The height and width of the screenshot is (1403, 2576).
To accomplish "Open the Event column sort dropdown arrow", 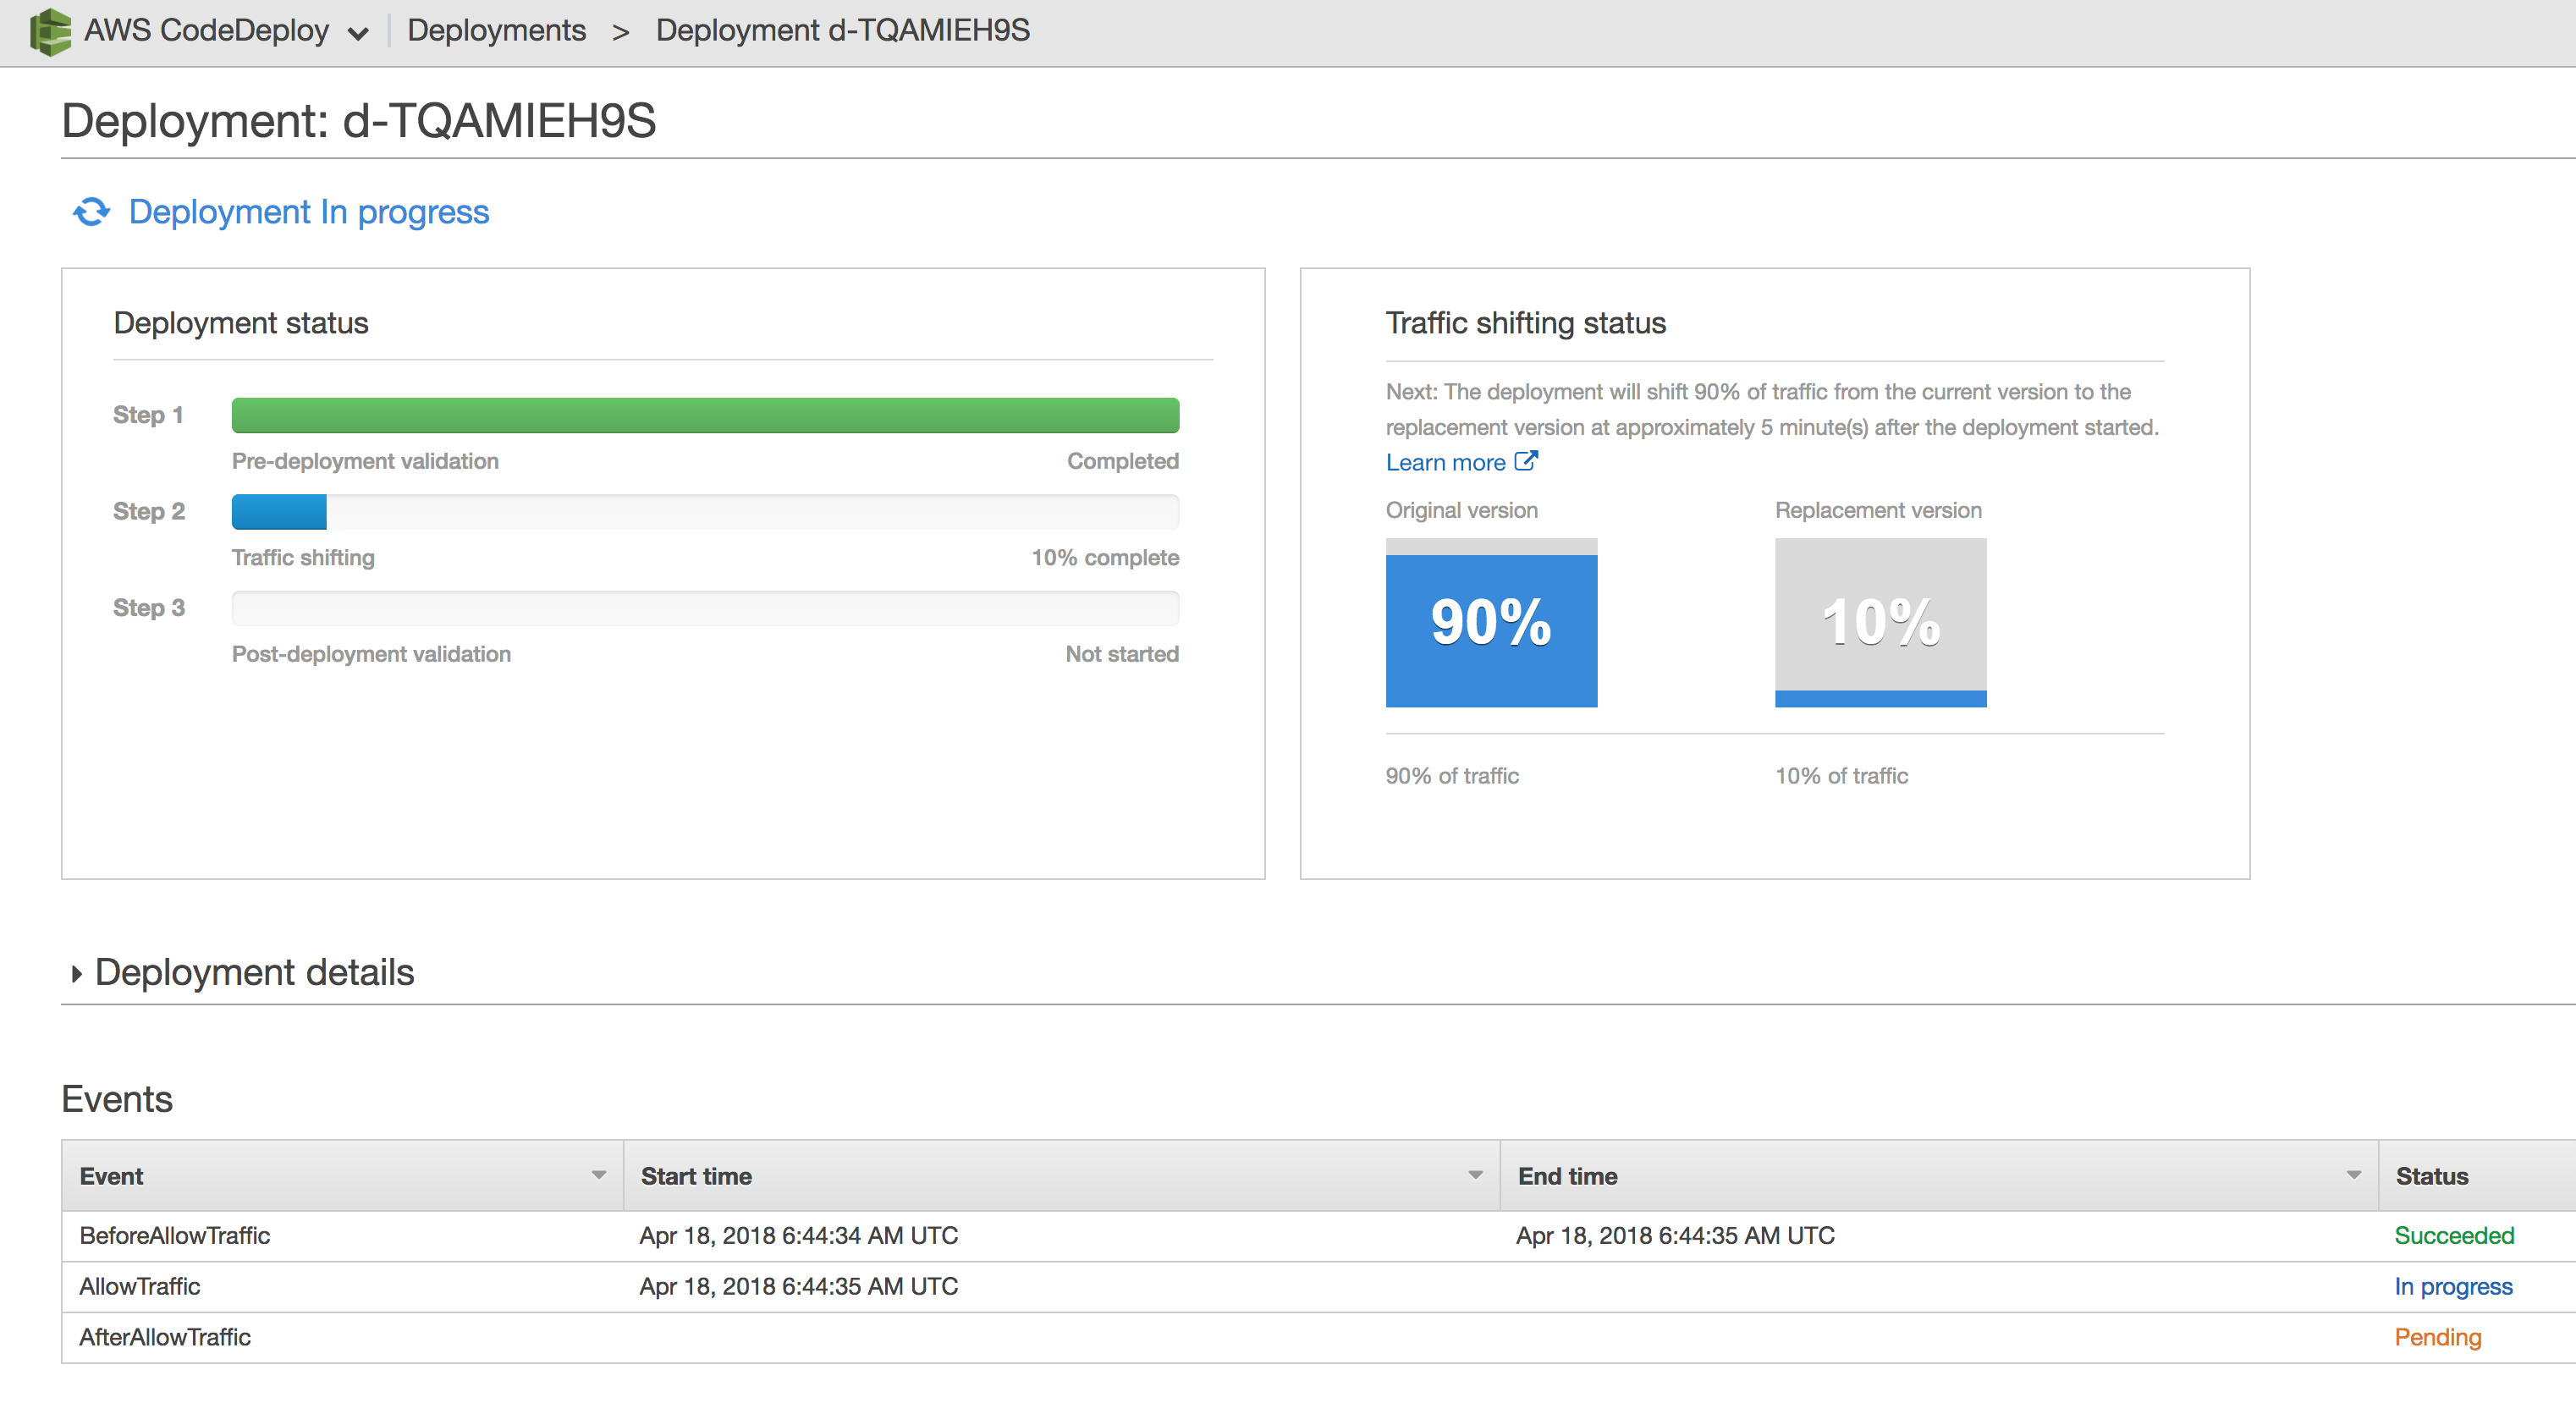I will click(598, 1175).
